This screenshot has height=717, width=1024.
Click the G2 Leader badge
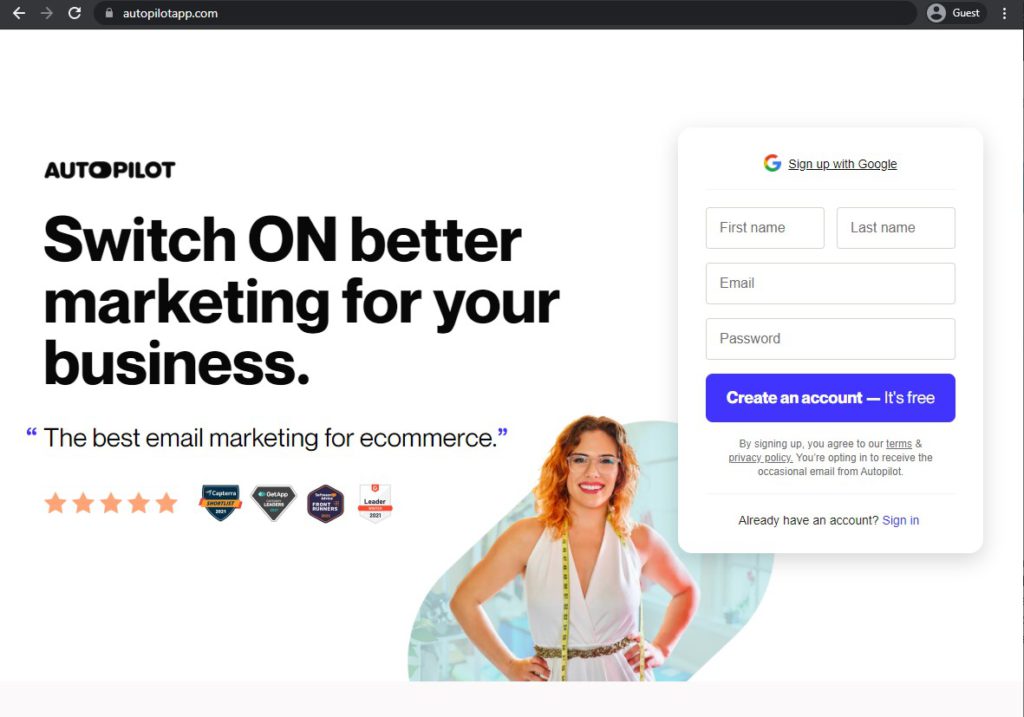375,502
